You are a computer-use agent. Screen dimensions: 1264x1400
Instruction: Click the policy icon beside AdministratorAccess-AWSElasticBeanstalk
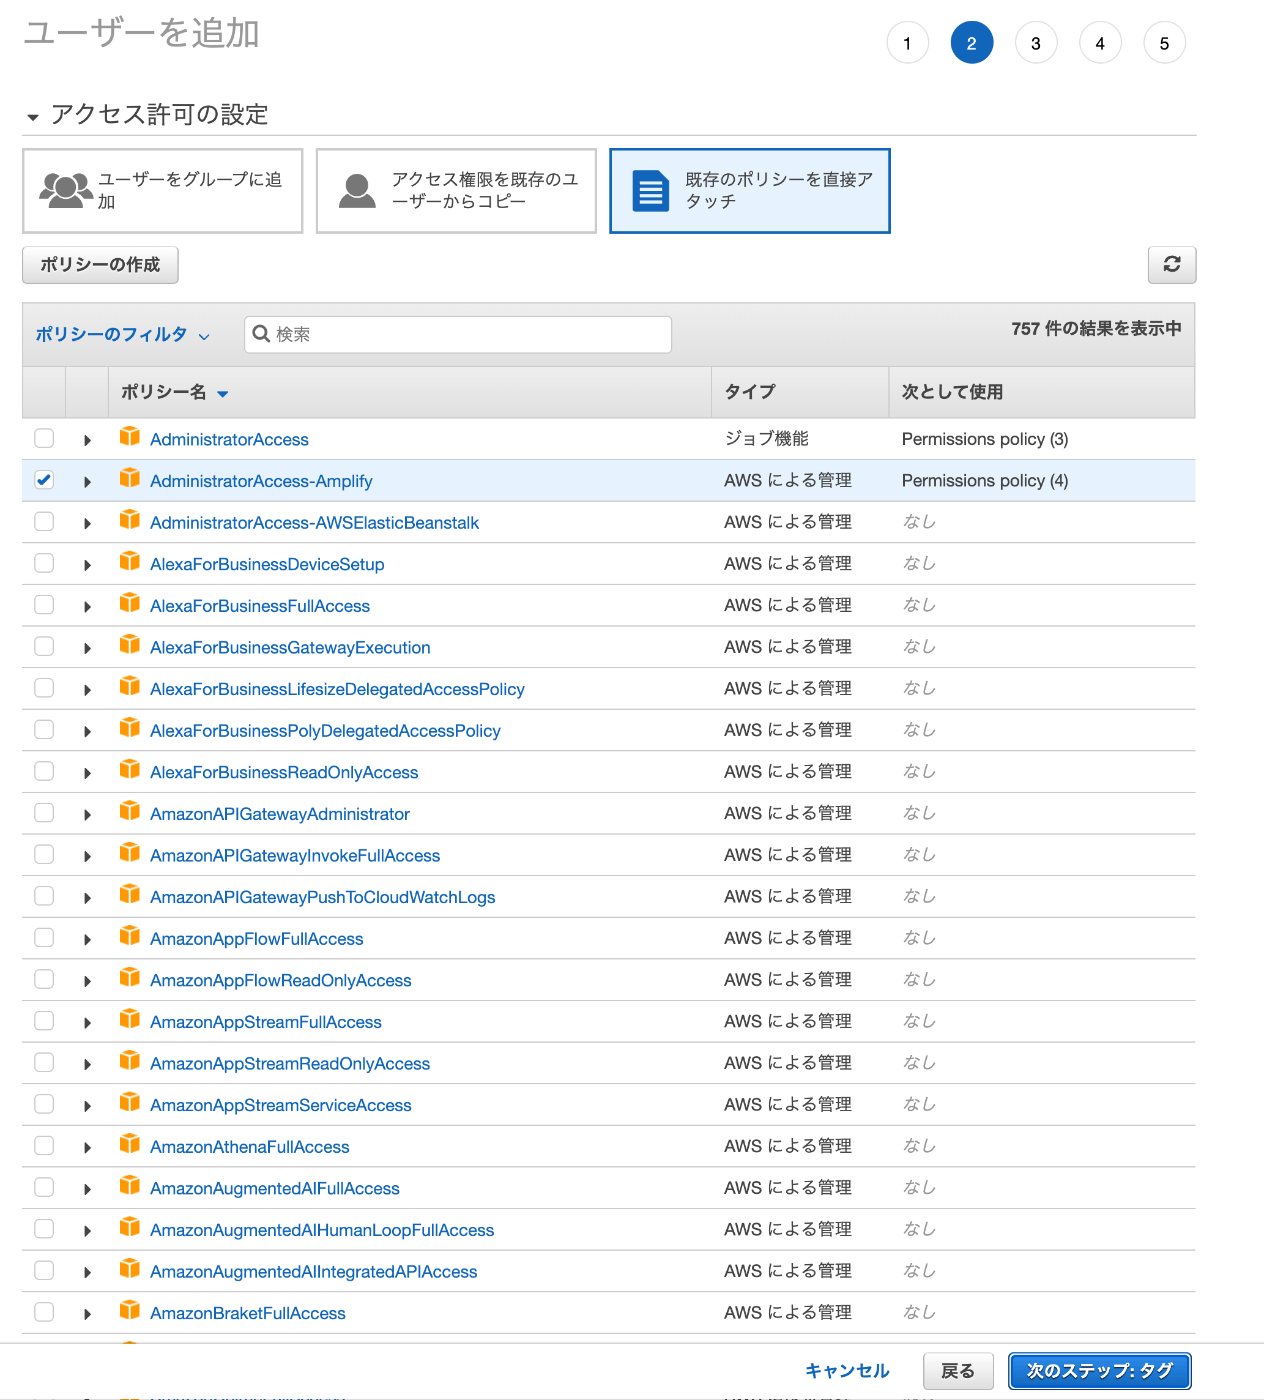130,520
